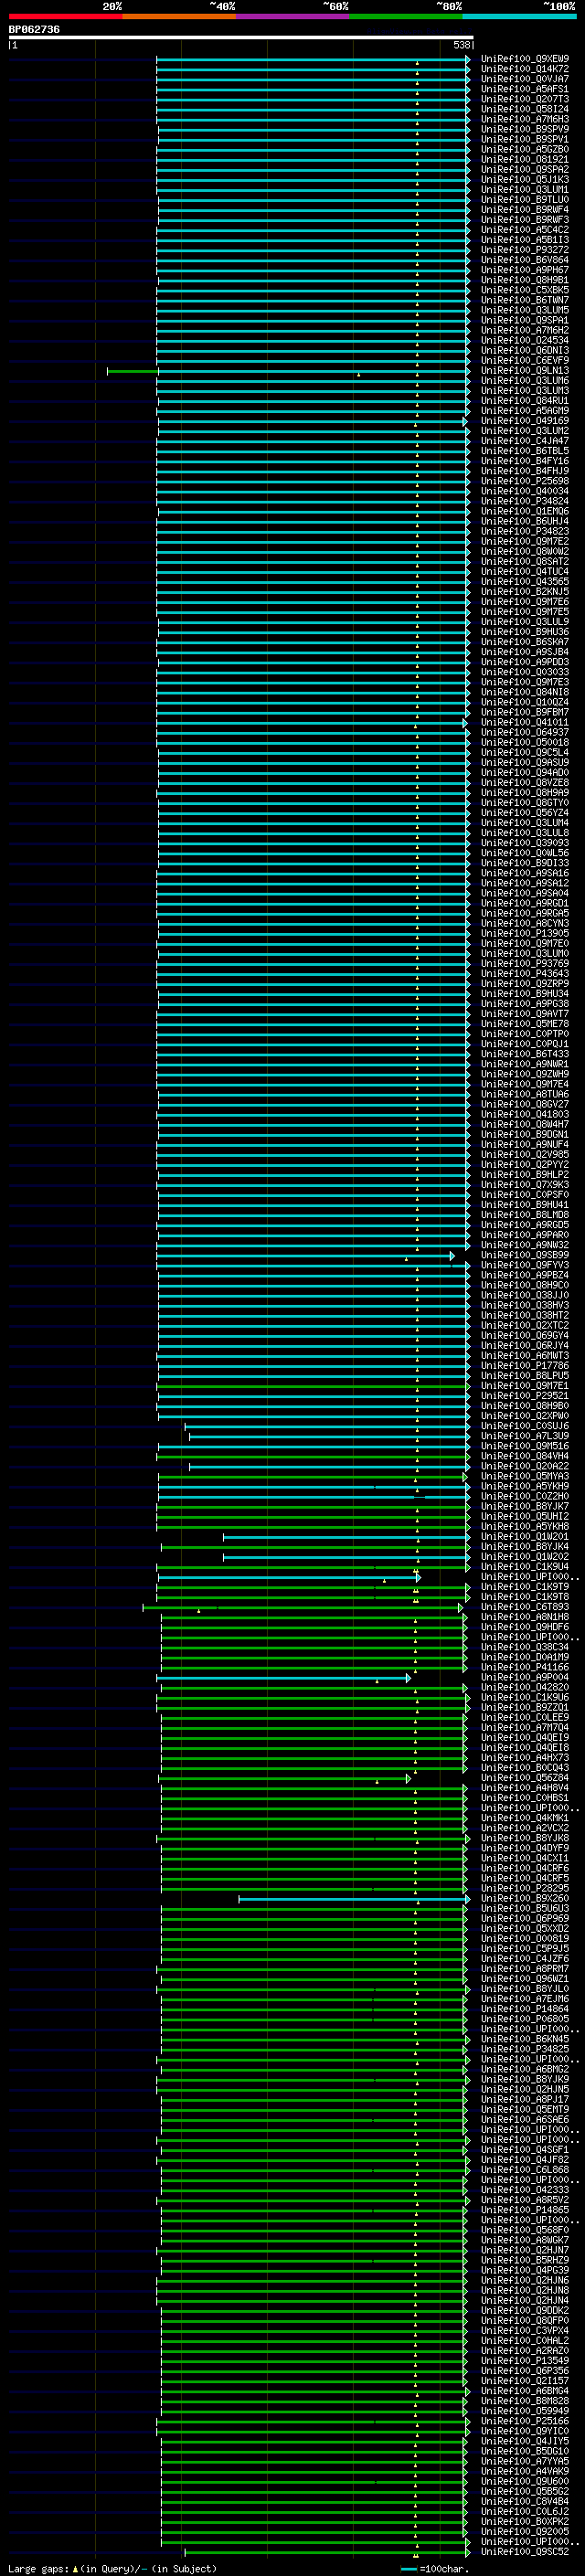Select hit UniRef100_C1K9U4
Image resolution: width=585 pixels, height=2576 pixels.
pyautogui.click(x=525, y=1567)
